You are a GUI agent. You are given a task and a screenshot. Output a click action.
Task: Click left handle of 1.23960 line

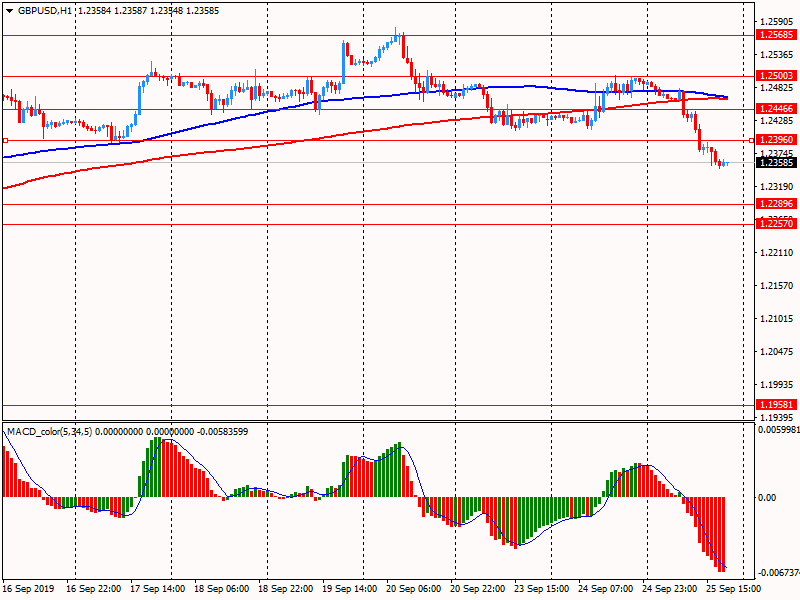pos(5,140)
